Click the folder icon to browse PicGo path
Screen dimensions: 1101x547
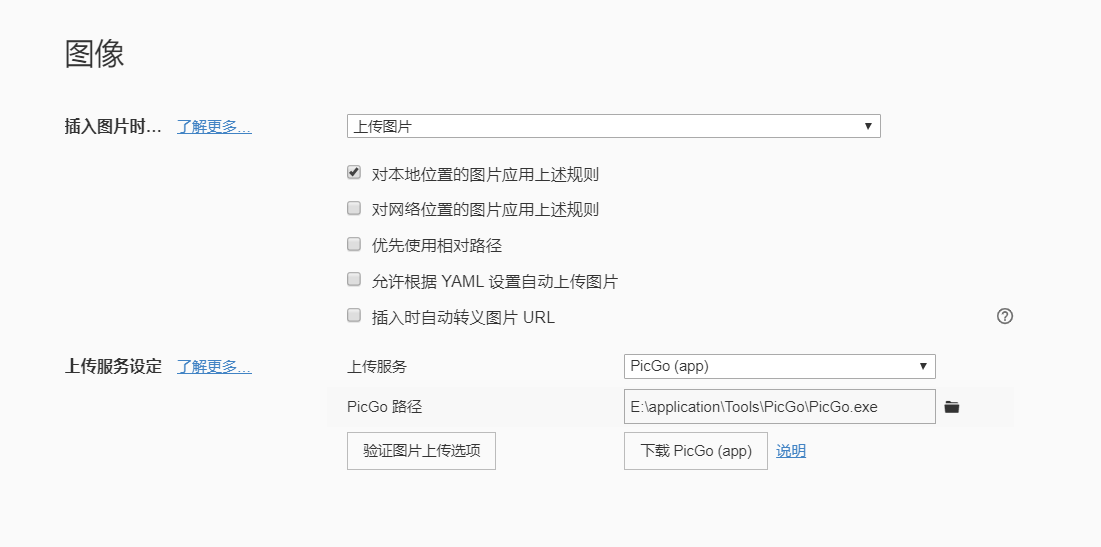pos(952,407)
